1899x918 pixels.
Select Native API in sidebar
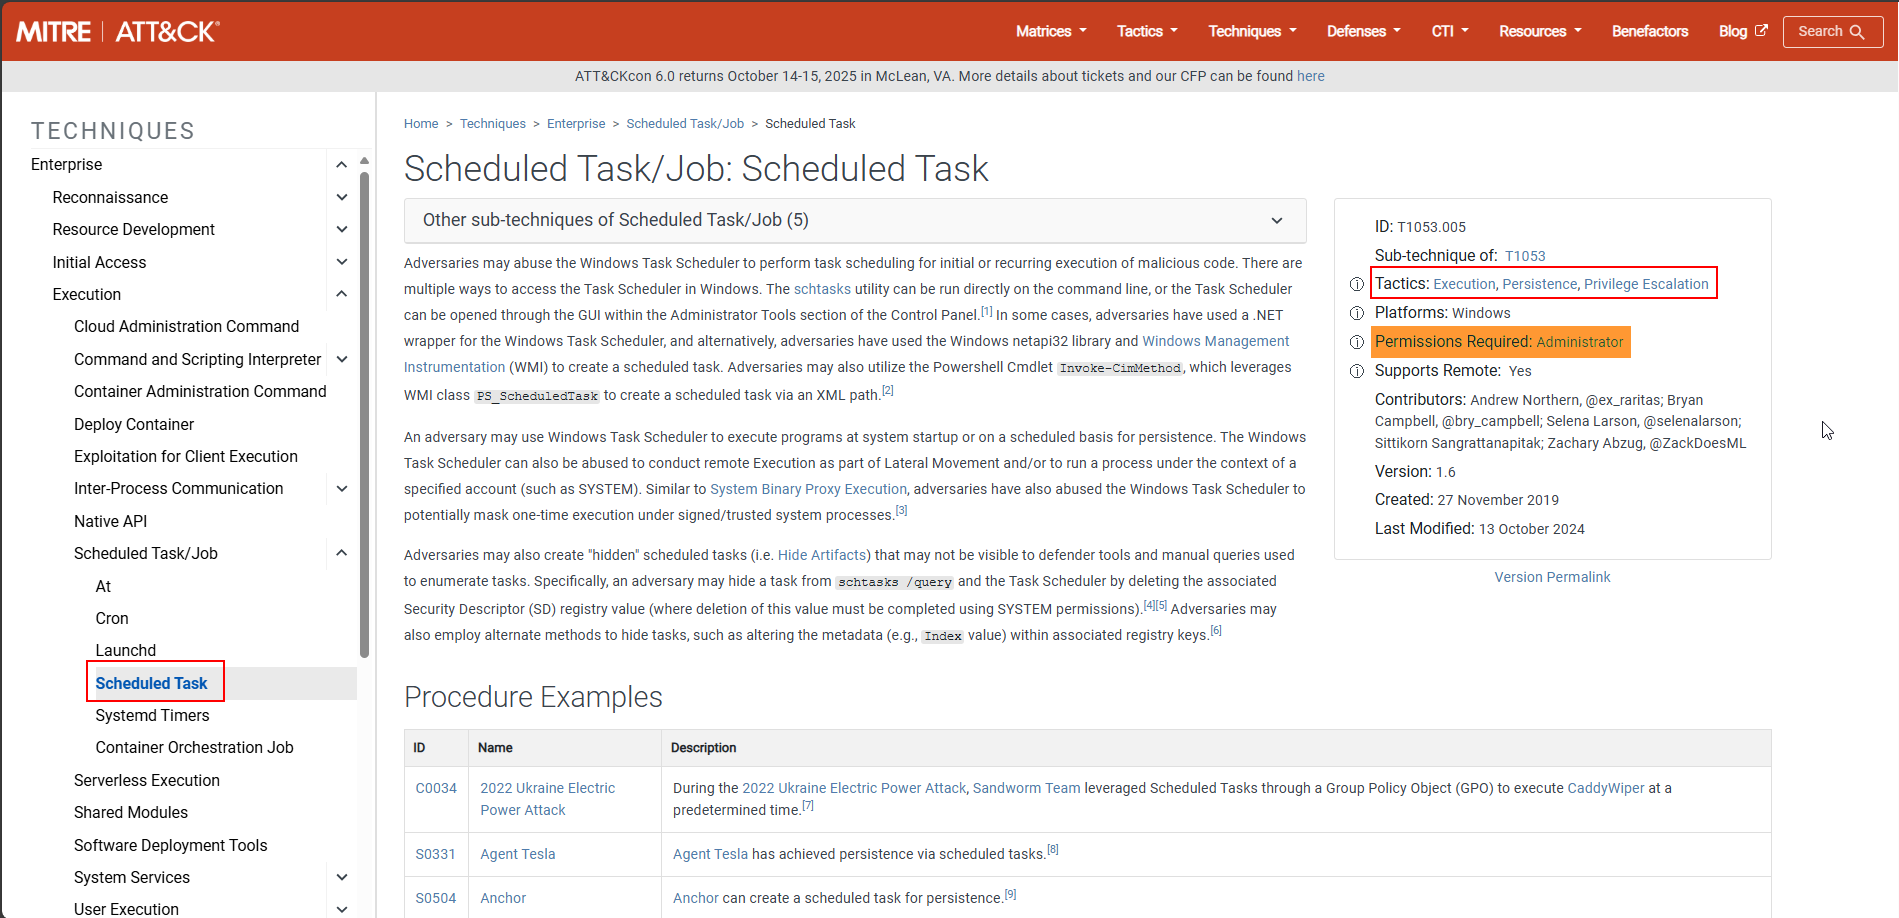[x=110, y=521]
